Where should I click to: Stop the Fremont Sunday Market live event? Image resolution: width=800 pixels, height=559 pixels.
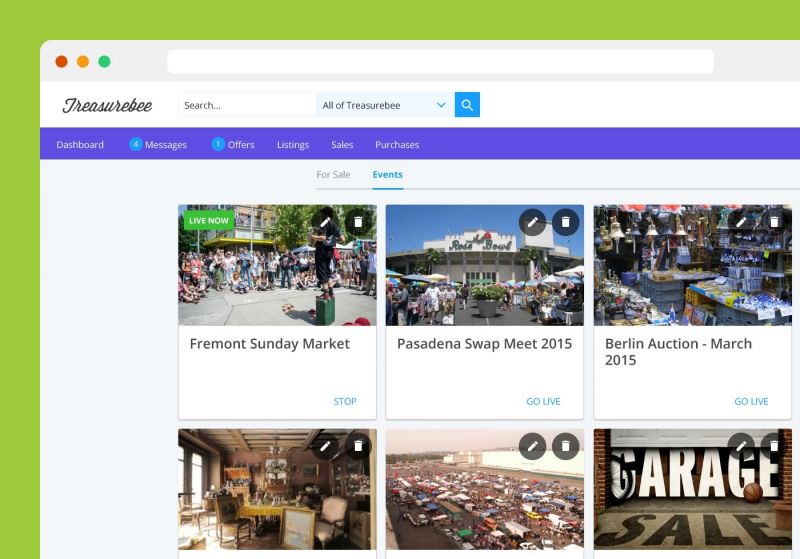344,402
